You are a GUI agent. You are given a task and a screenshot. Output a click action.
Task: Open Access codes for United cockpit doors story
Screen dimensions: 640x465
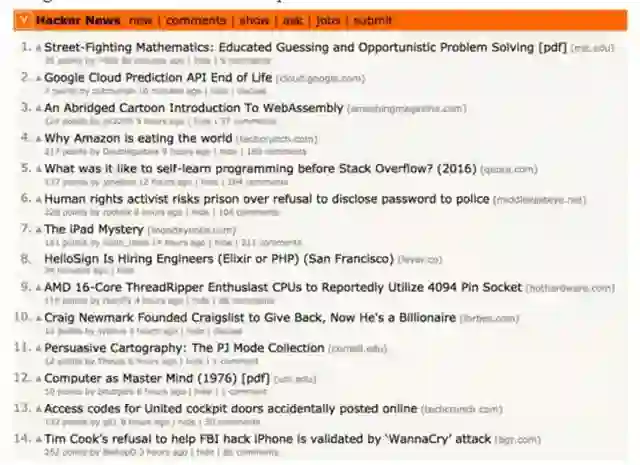pyautogui.click(x=231, y=409)
